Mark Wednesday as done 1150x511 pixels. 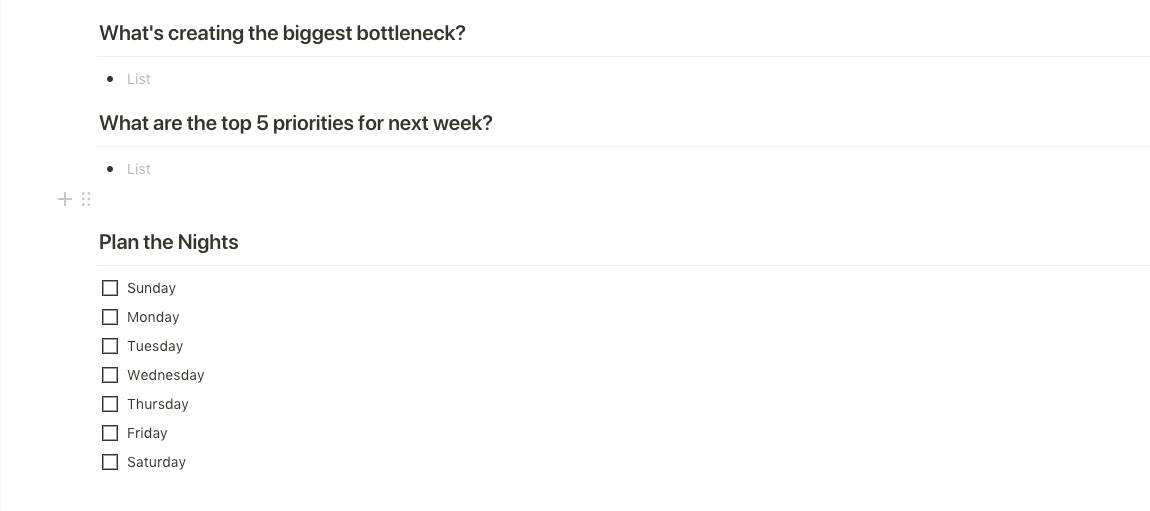tap(110, 375)
